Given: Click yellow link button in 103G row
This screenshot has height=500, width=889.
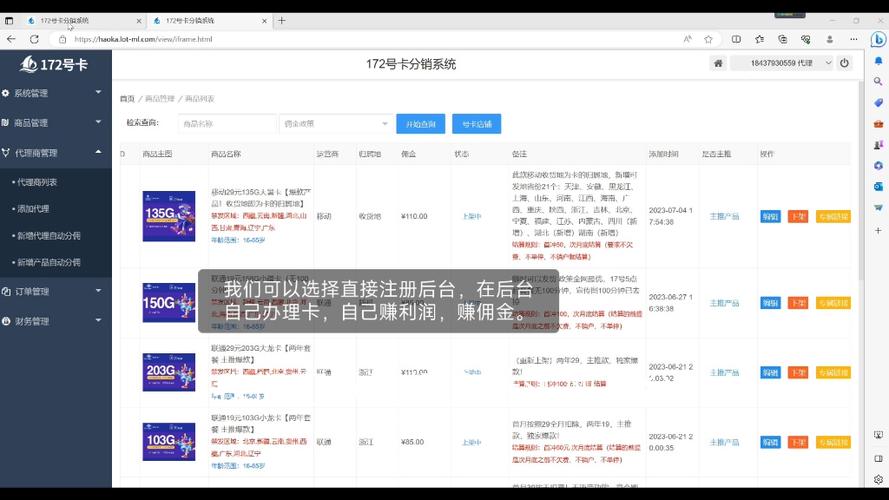Looking at the screenshot, I should tap(833, 442).
